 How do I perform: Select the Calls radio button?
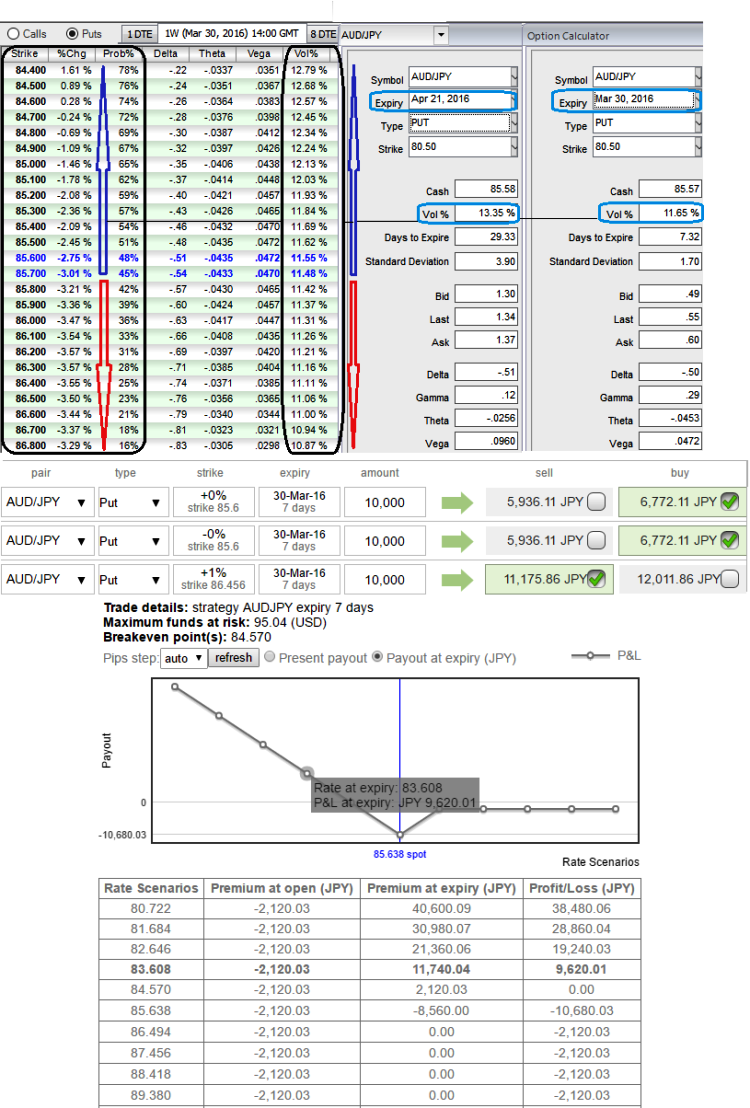(13, 33)
